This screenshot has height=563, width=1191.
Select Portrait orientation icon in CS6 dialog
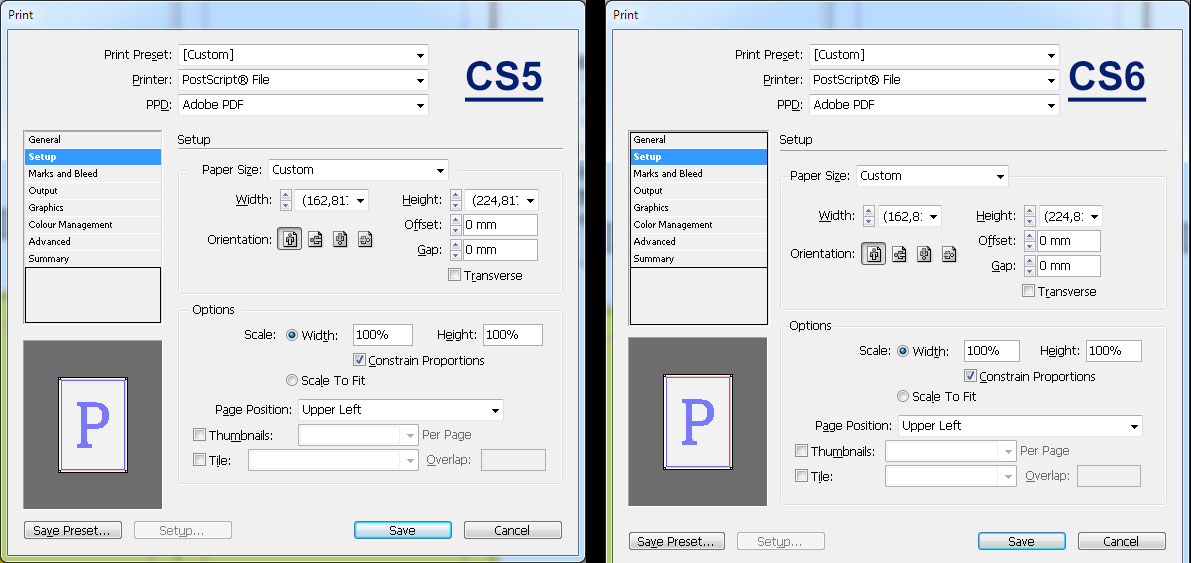click(874, 254)
